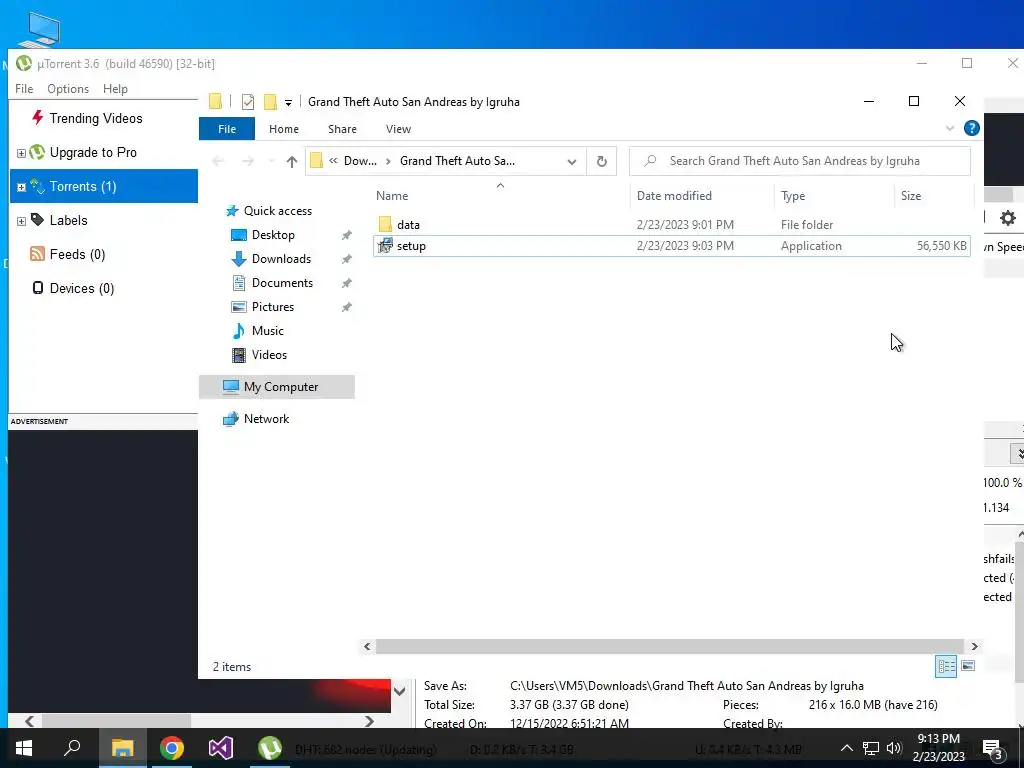
Task: Open Downloads in navigation pane
Action: (281, 259)
